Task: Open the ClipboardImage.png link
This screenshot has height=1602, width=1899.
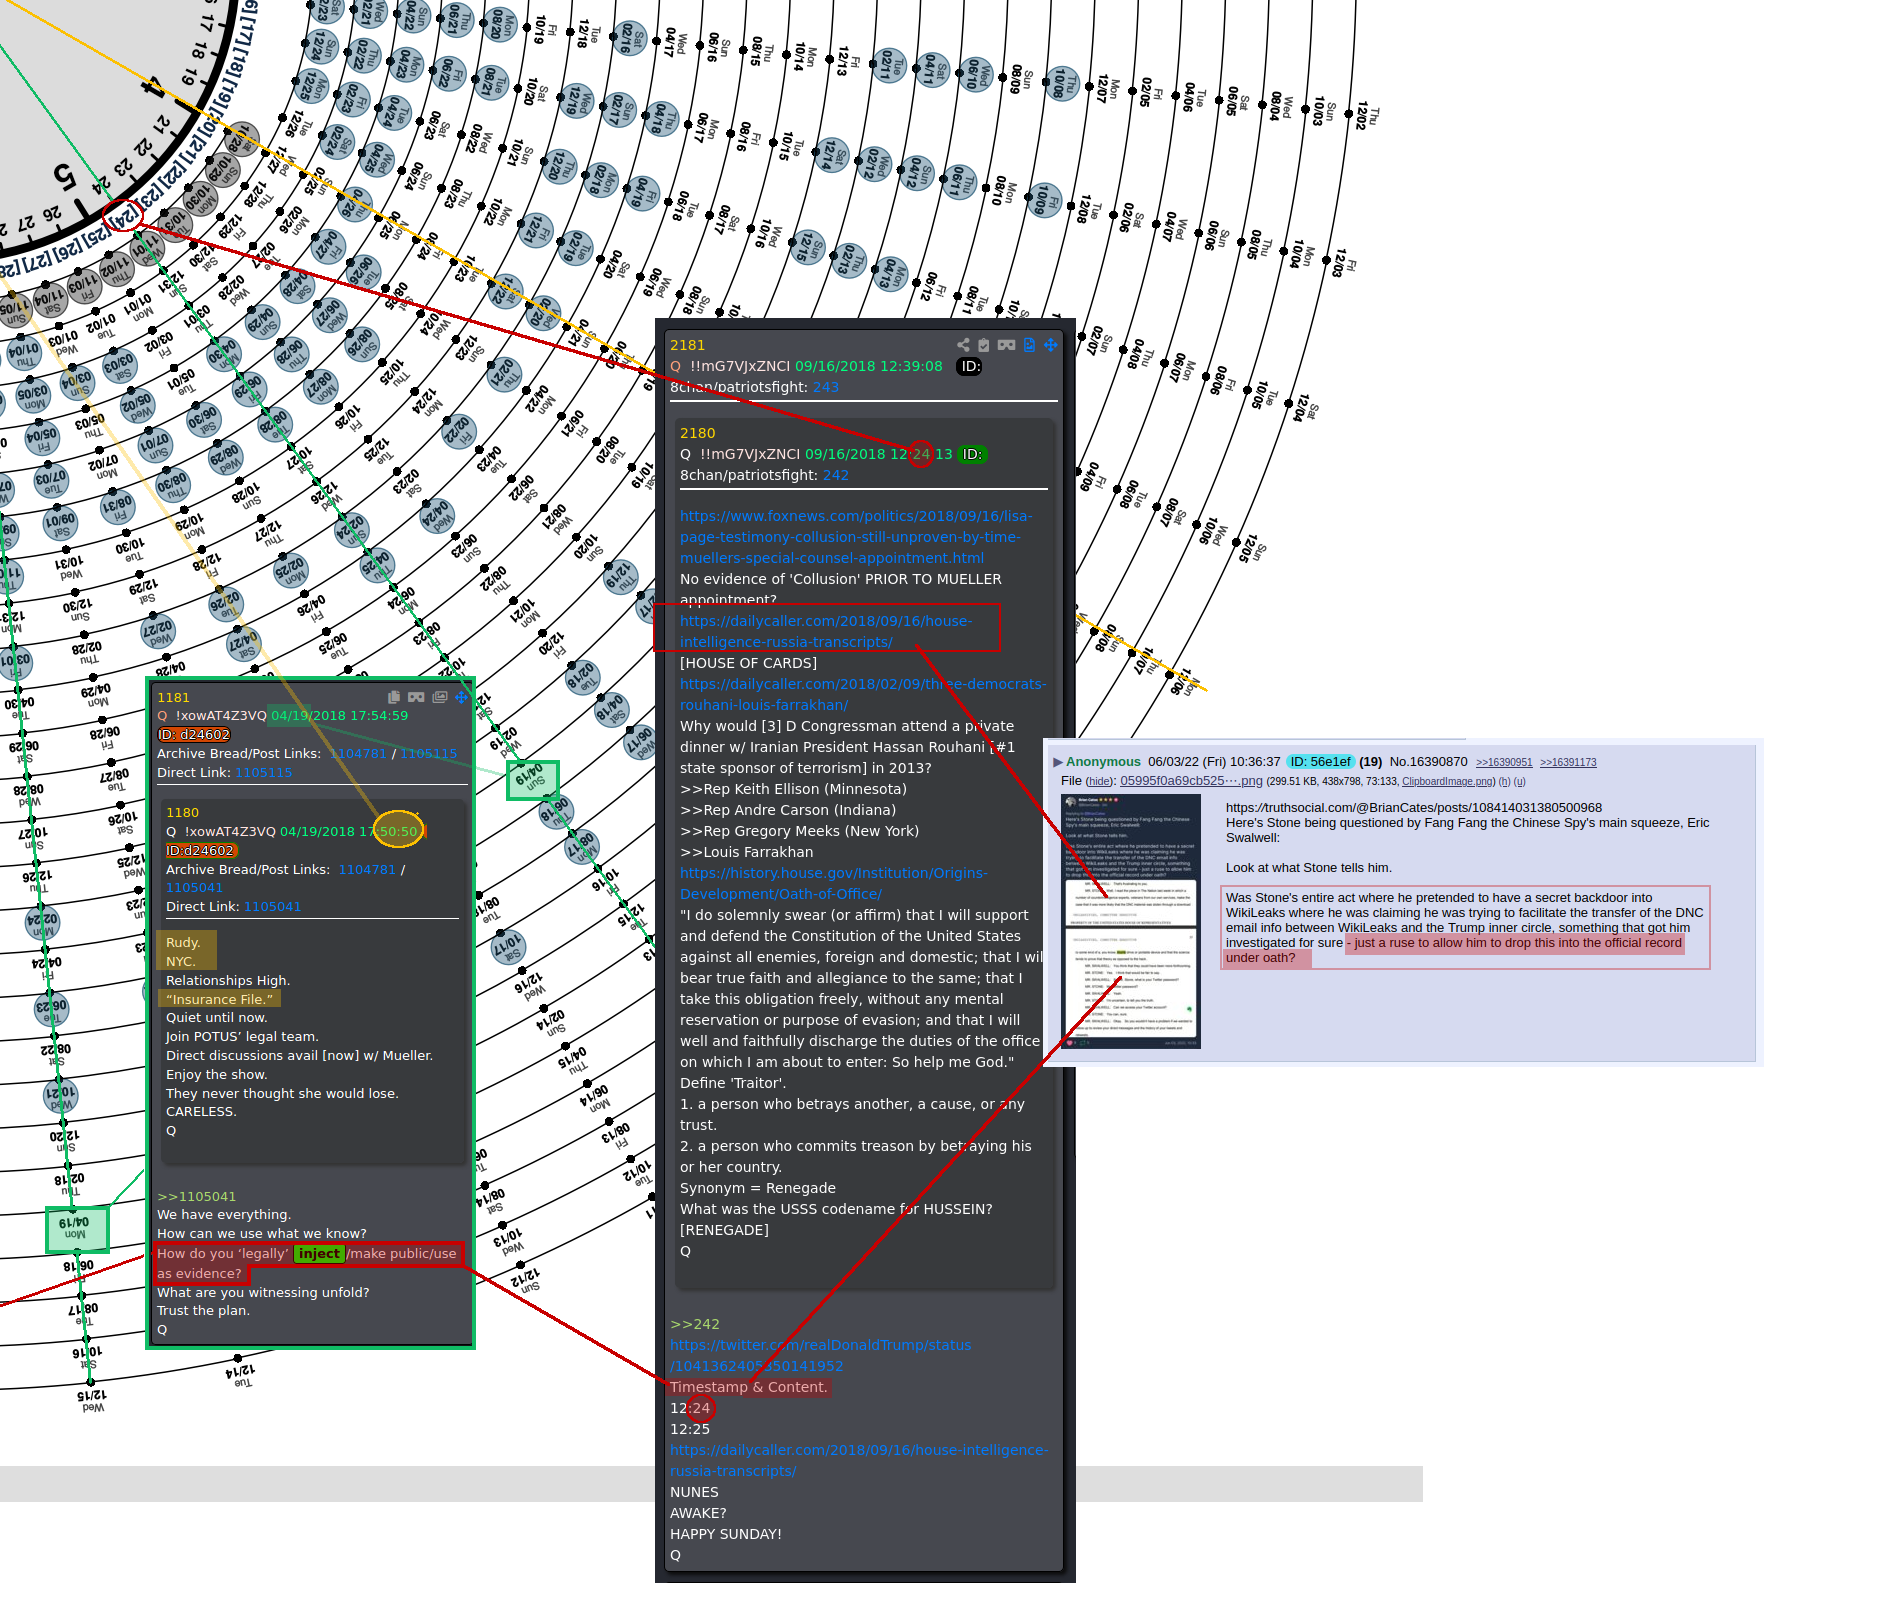Action: point(1448,782)
